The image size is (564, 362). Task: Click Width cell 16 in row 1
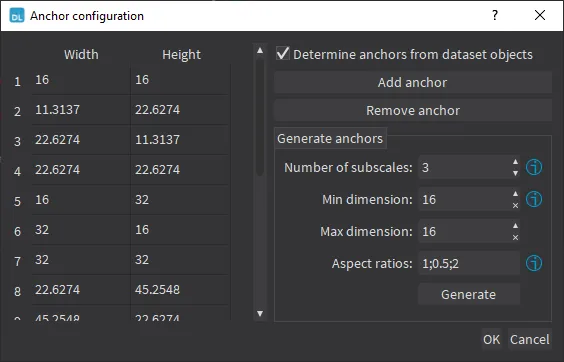pos(81,80)
